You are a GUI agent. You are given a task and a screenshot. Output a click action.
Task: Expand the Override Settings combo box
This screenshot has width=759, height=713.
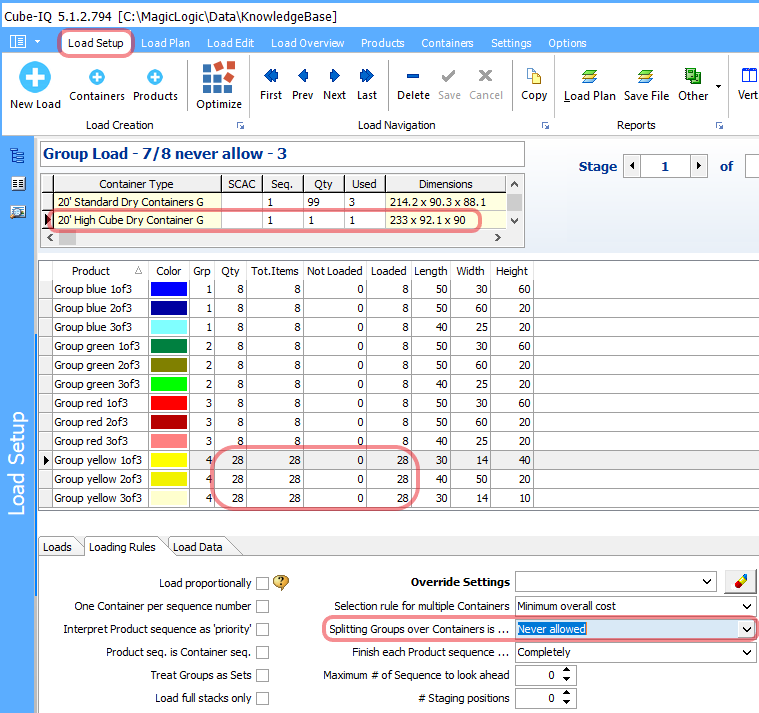tap(708, 582)
